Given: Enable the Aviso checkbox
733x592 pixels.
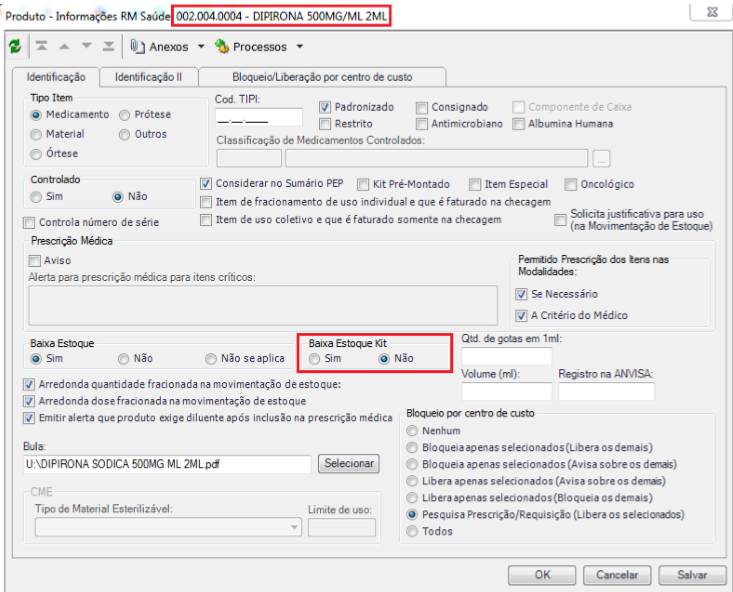Looking at the screenshot, I should tap(34, 261).
